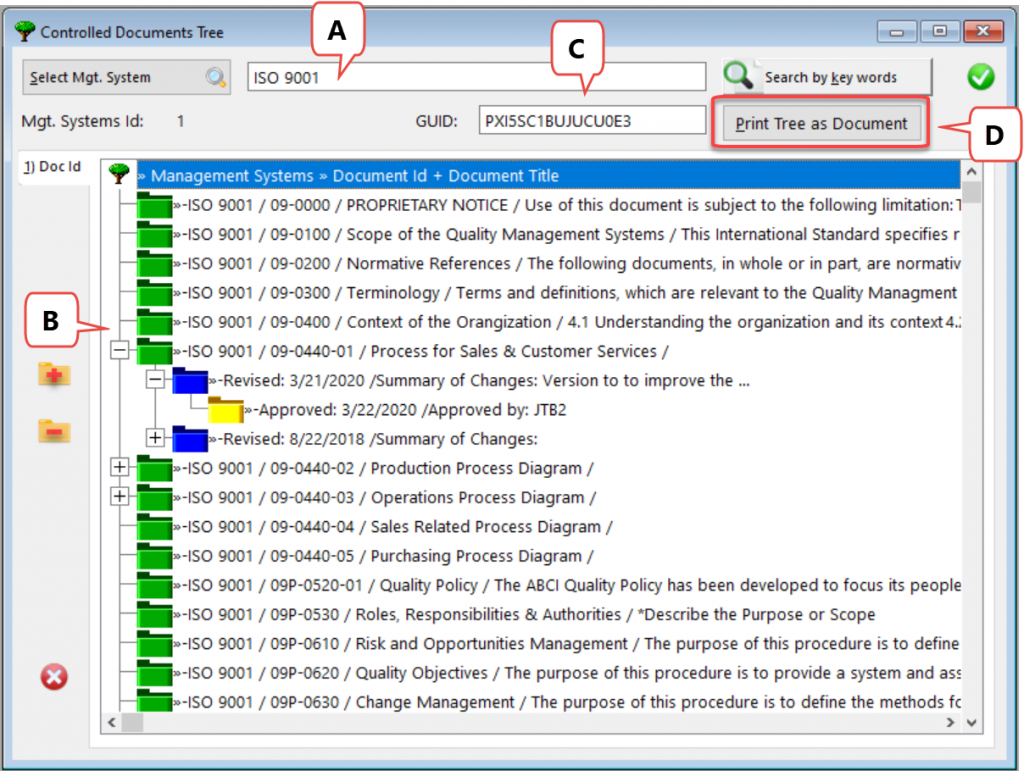Click green folder icon for 09P-0610 Risk row

pyautogui.click(x=154, y=644)
